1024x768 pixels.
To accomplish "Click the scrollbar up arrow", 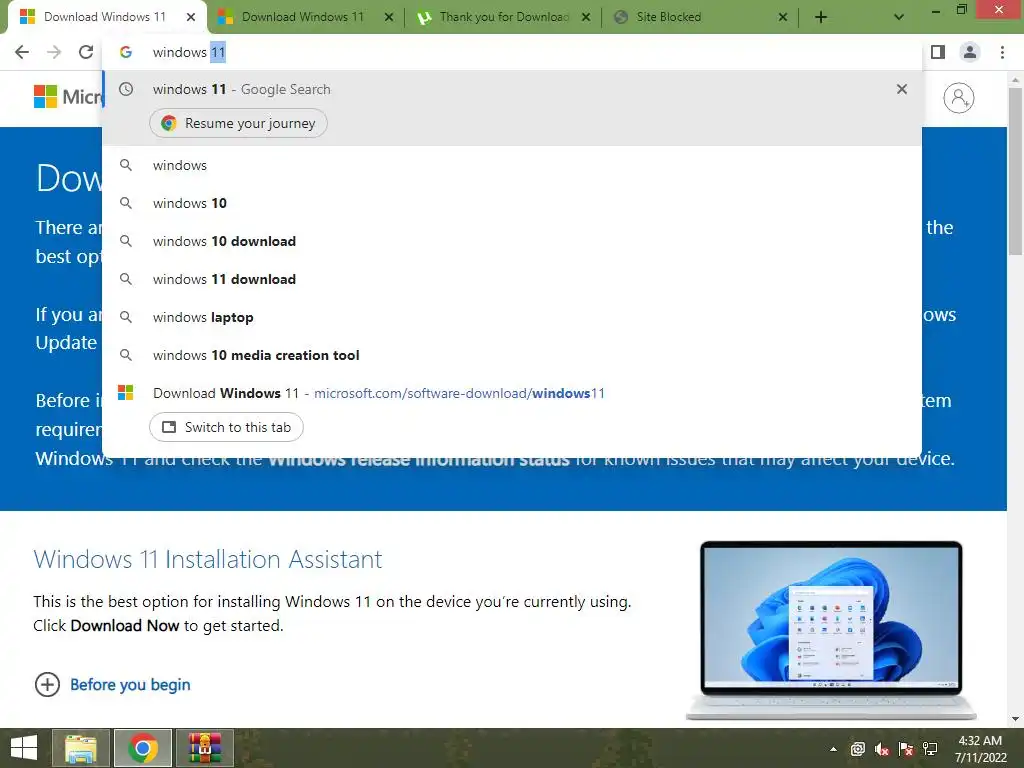I will 1015,80.
